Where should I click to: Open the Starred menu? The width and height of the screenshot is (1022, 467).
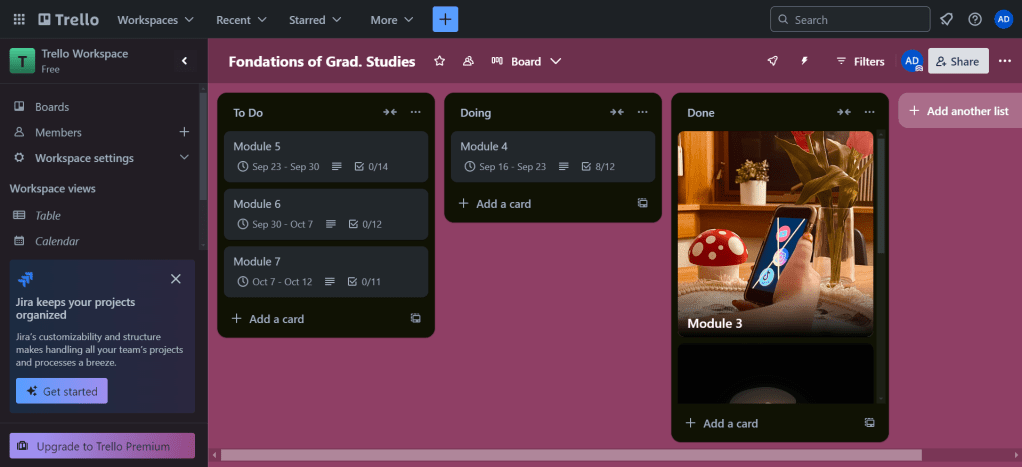click(315, 19)
